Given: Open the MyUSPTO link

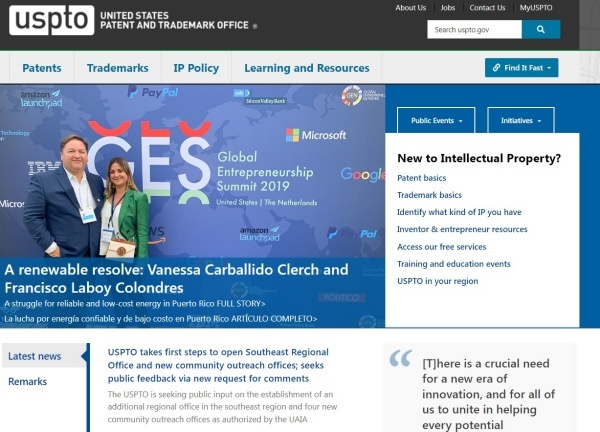Looking at the screenshot, I should tap(536, 8).
